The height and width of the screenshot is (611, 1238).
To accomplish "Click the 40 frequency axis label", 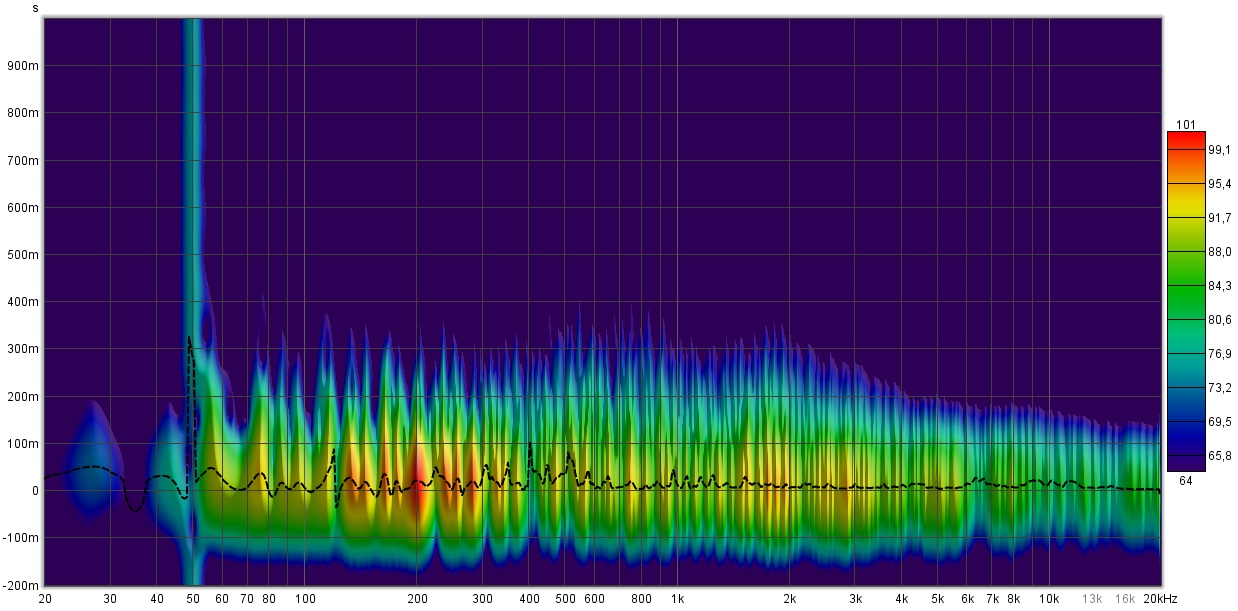I will (157, 599).
